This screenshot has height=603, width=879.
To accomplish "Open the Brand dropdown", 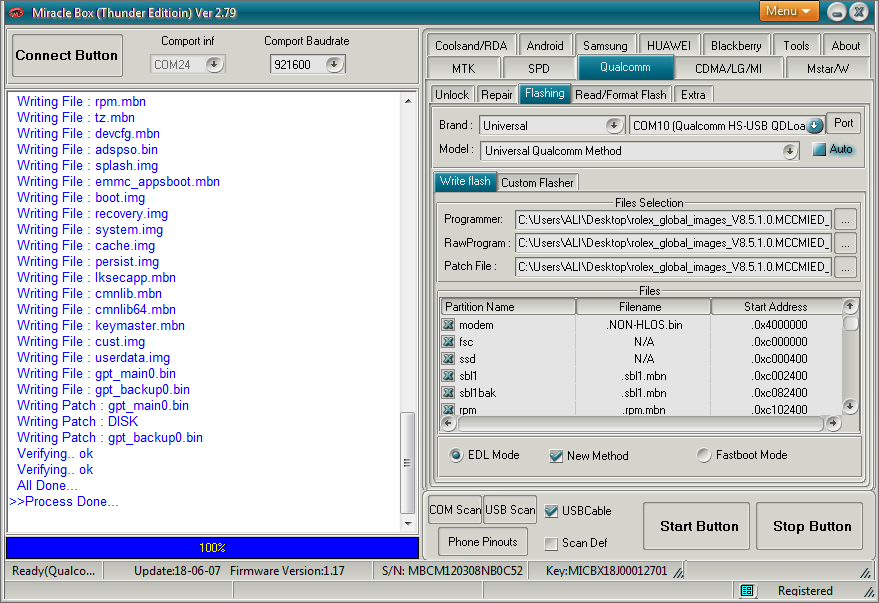I will [x=614, y=126].
